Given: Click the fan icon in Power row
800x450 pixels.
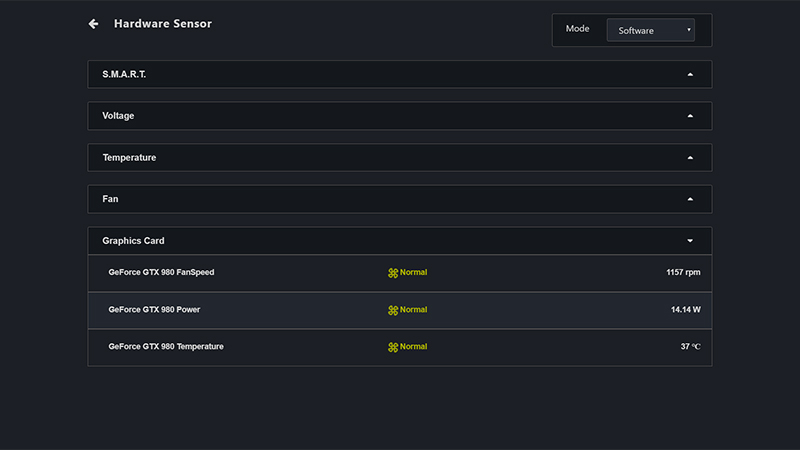Looking at the screenshot, I should 393,310.
